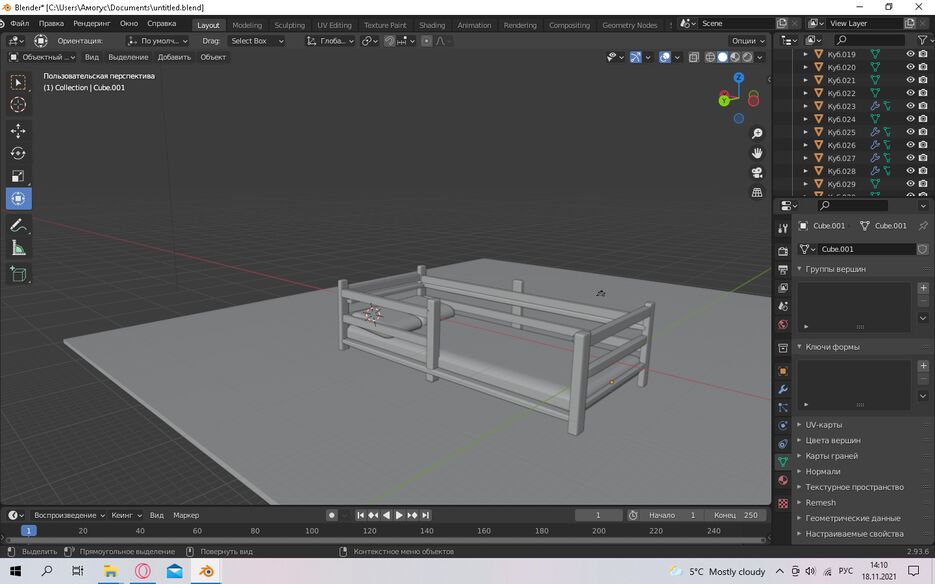Add a shape key with plus button

(x=923, y=366)
